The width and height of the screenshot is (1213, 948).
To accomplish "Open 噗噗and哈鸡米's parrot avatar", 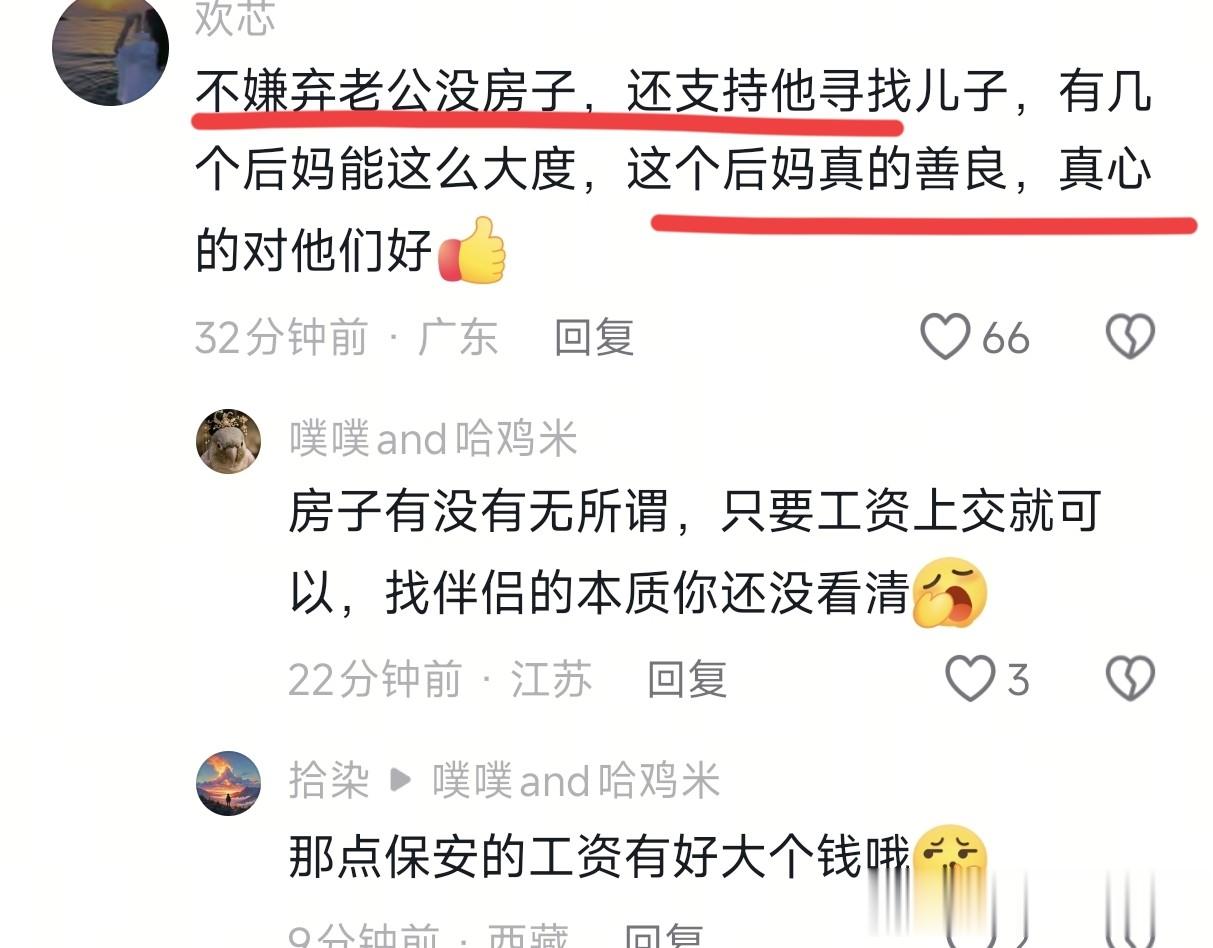I will pyautogui.click(x=228, y=441).
